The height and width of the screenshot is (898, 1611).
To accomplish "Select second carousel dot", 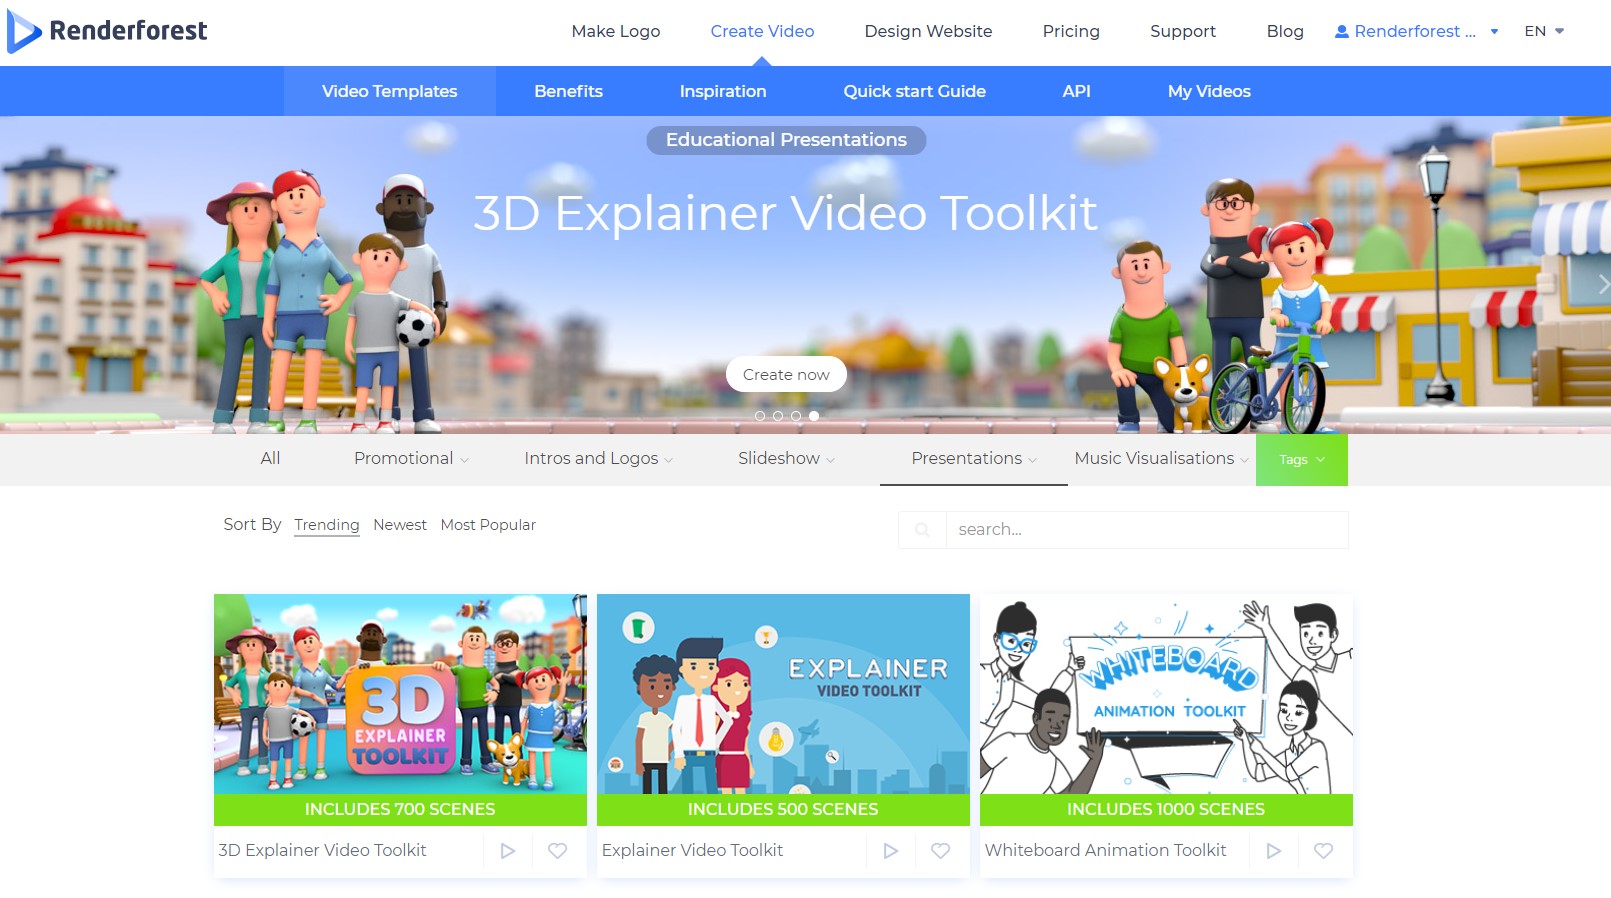I will point(778,416).
